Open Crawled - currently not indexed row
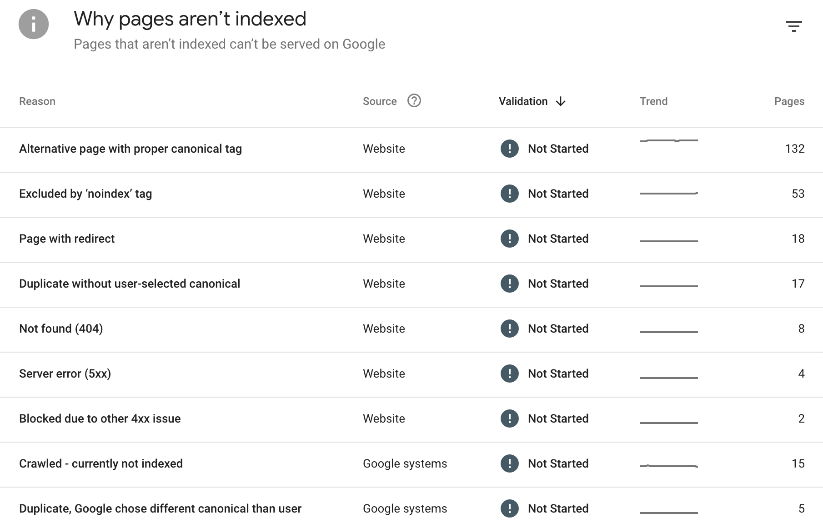The width and height of the screenshot is (823, 528). pyautogui.click(x=100, y=464)
